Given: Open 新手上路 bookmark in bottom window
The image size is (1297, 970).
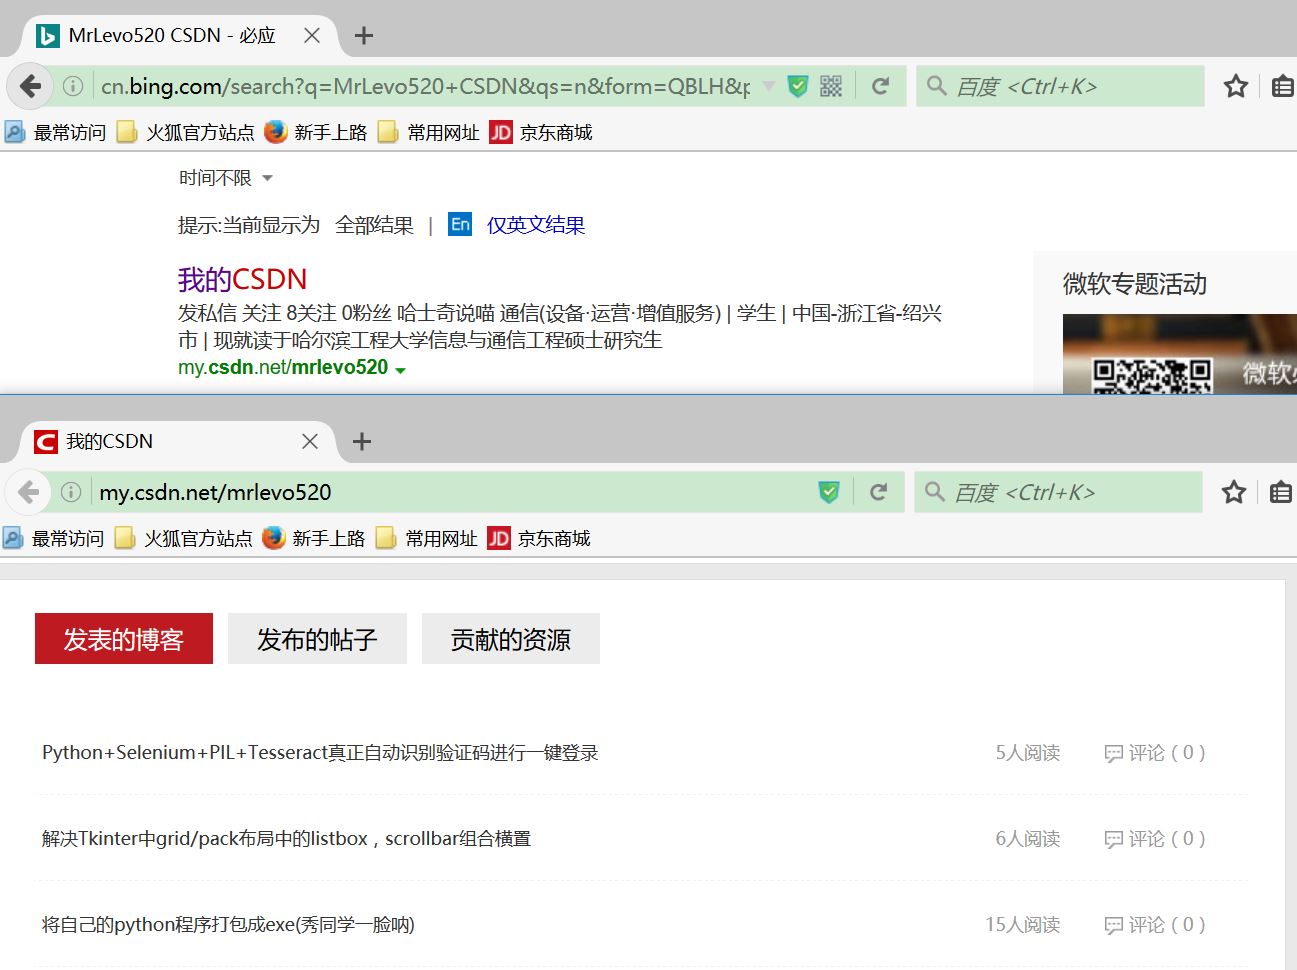Looking at the screenshot, I should (x=314, y=538).
